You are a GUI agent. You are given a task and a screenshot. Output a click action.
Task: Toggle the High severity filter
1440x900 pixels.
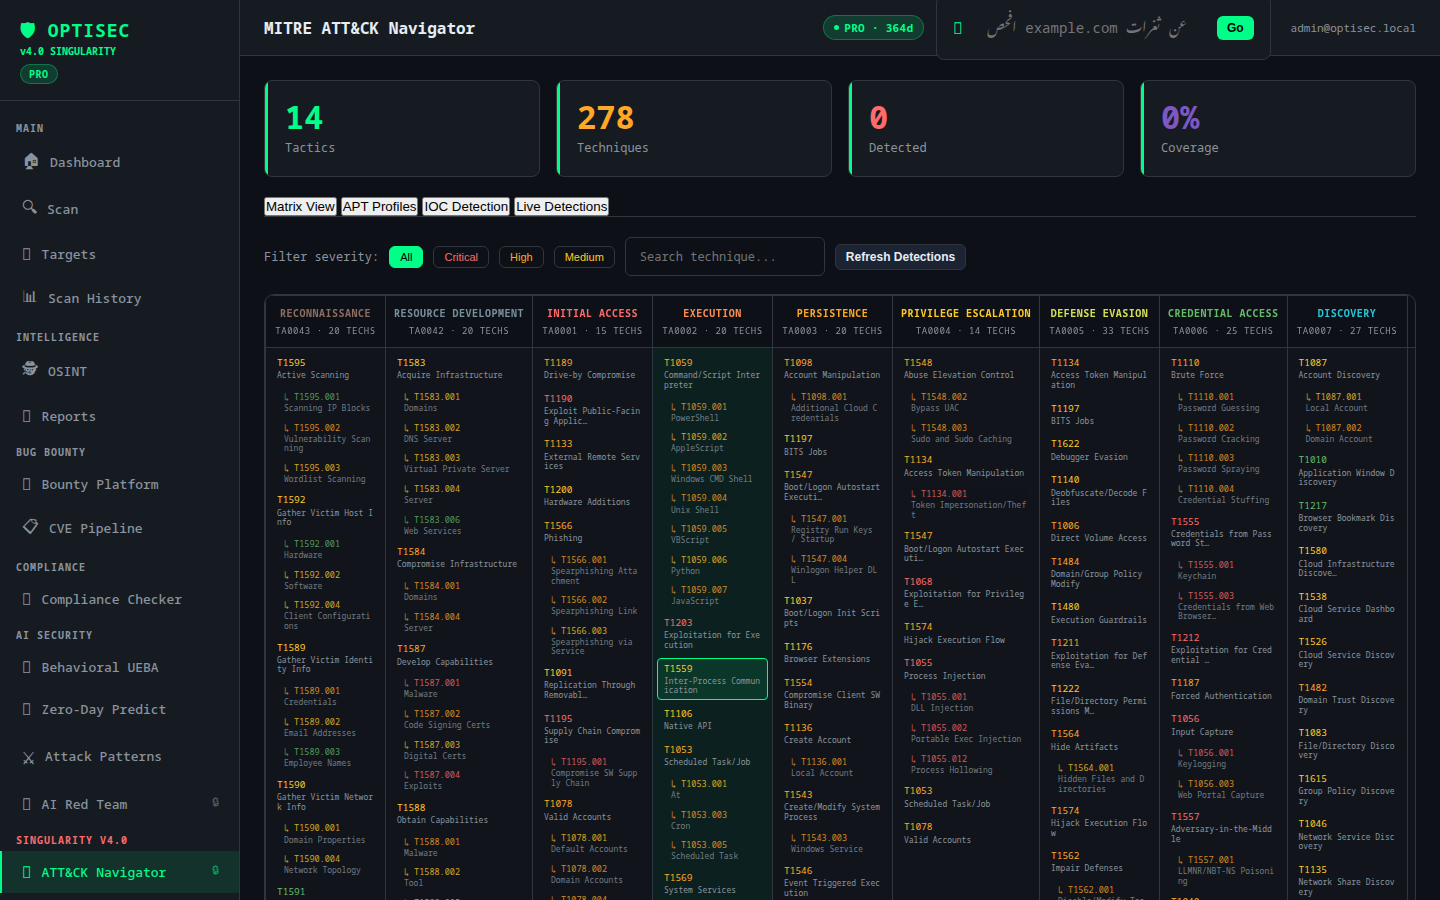pyautogui.click(x=521, y=257)
